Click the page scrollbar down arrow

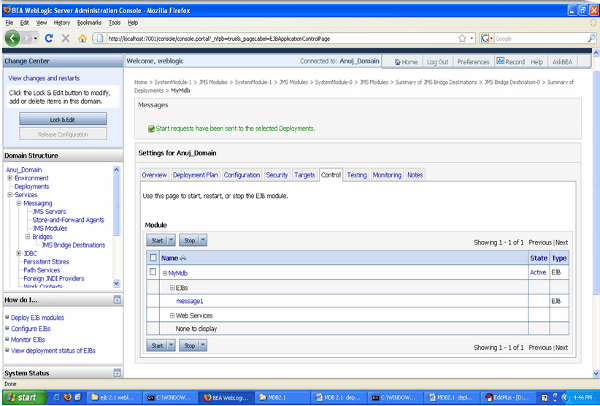click(596, 373)
